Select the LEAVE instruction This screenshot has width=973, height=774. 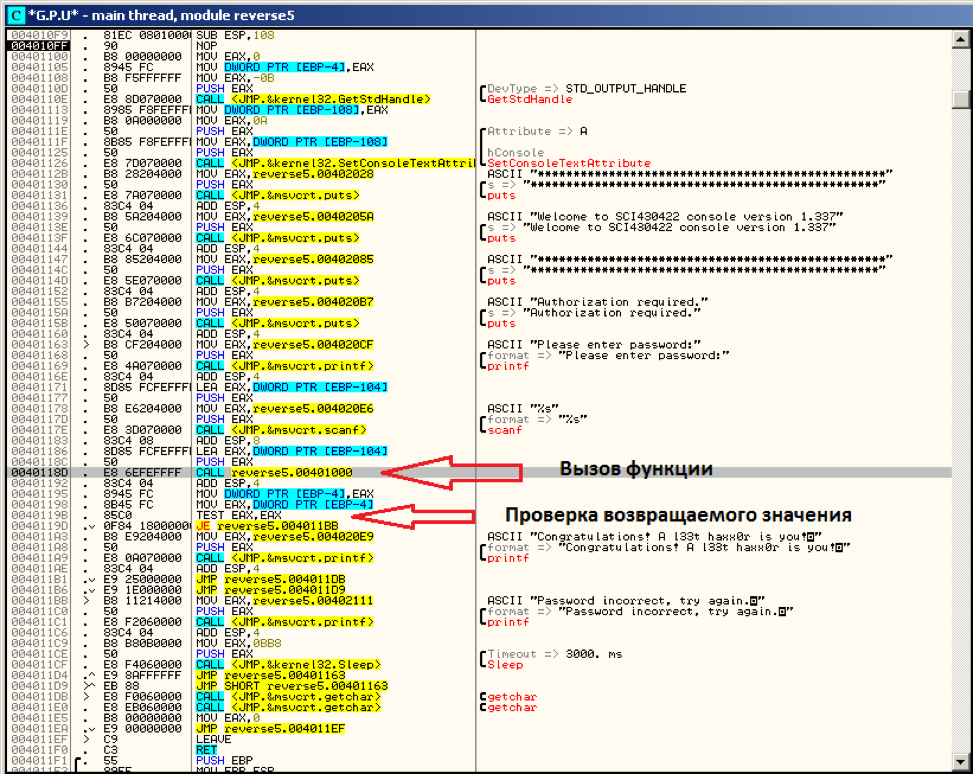click(x=213, y=739)
